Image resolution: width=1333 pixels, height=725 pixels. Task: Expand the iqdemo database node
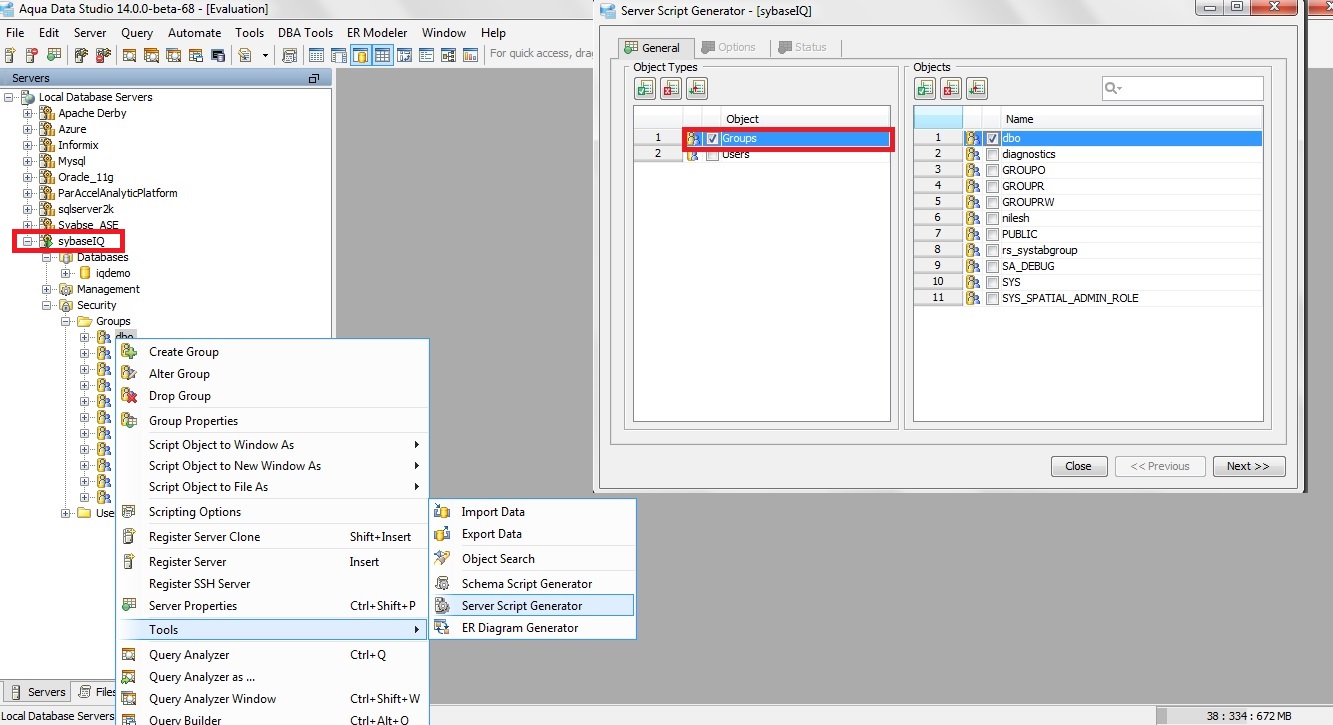point(66,273)
